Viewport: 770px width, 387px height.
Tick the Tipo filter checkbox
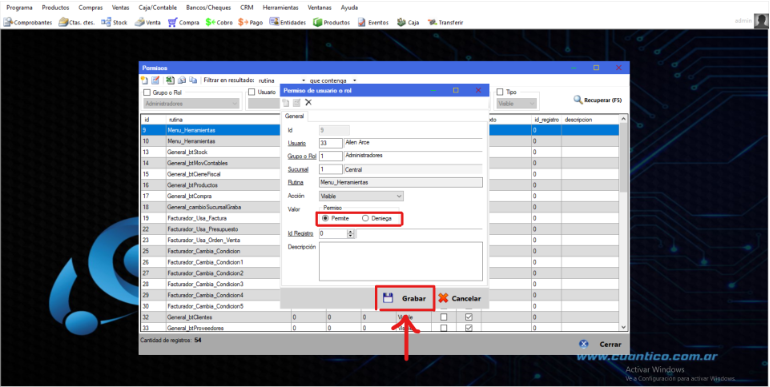coord(500,92)
